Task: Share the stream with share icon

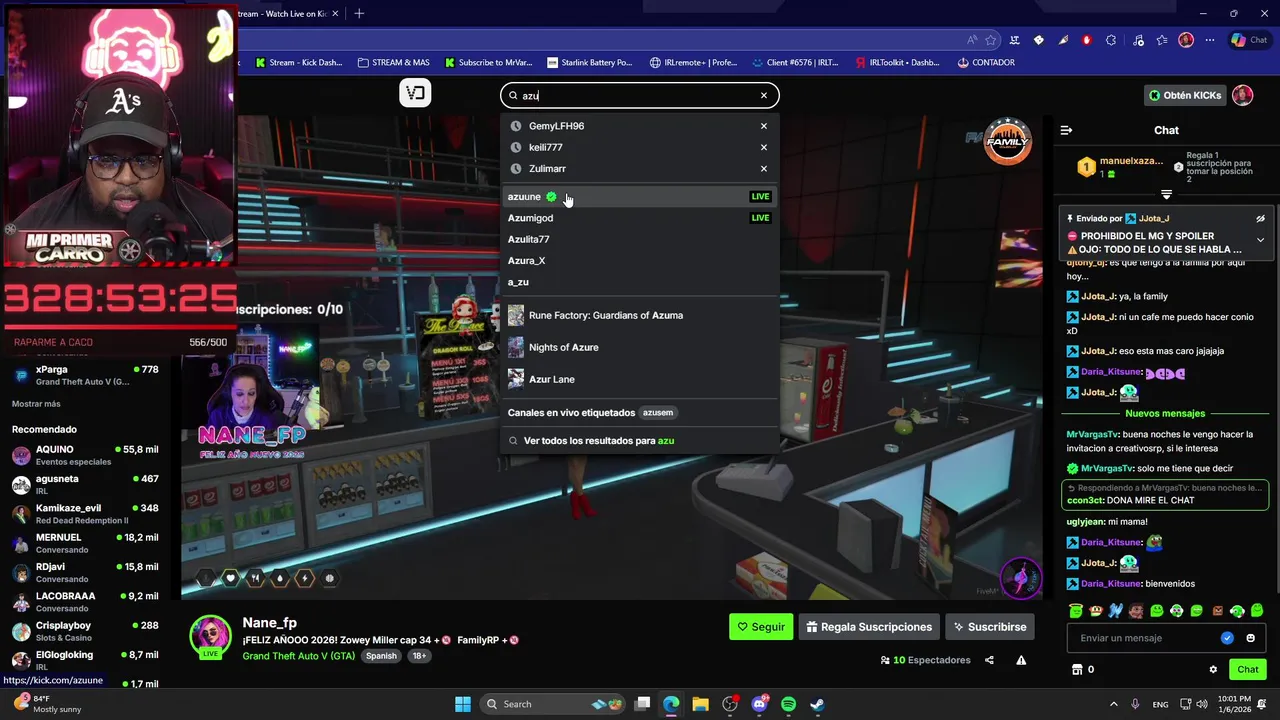Action: click(989, 660)
